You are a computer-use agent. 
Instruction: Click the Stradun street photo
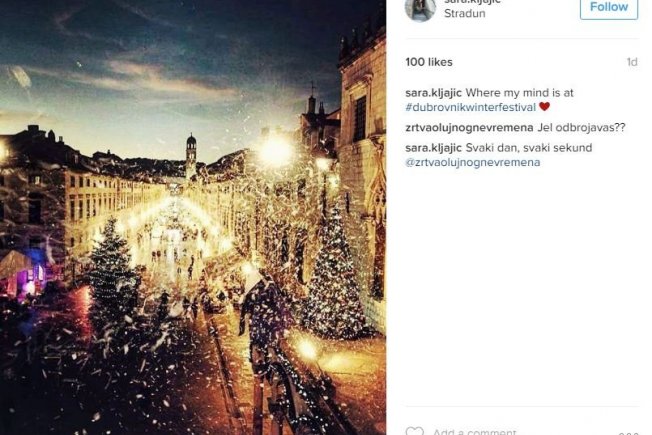coord(193,218)
